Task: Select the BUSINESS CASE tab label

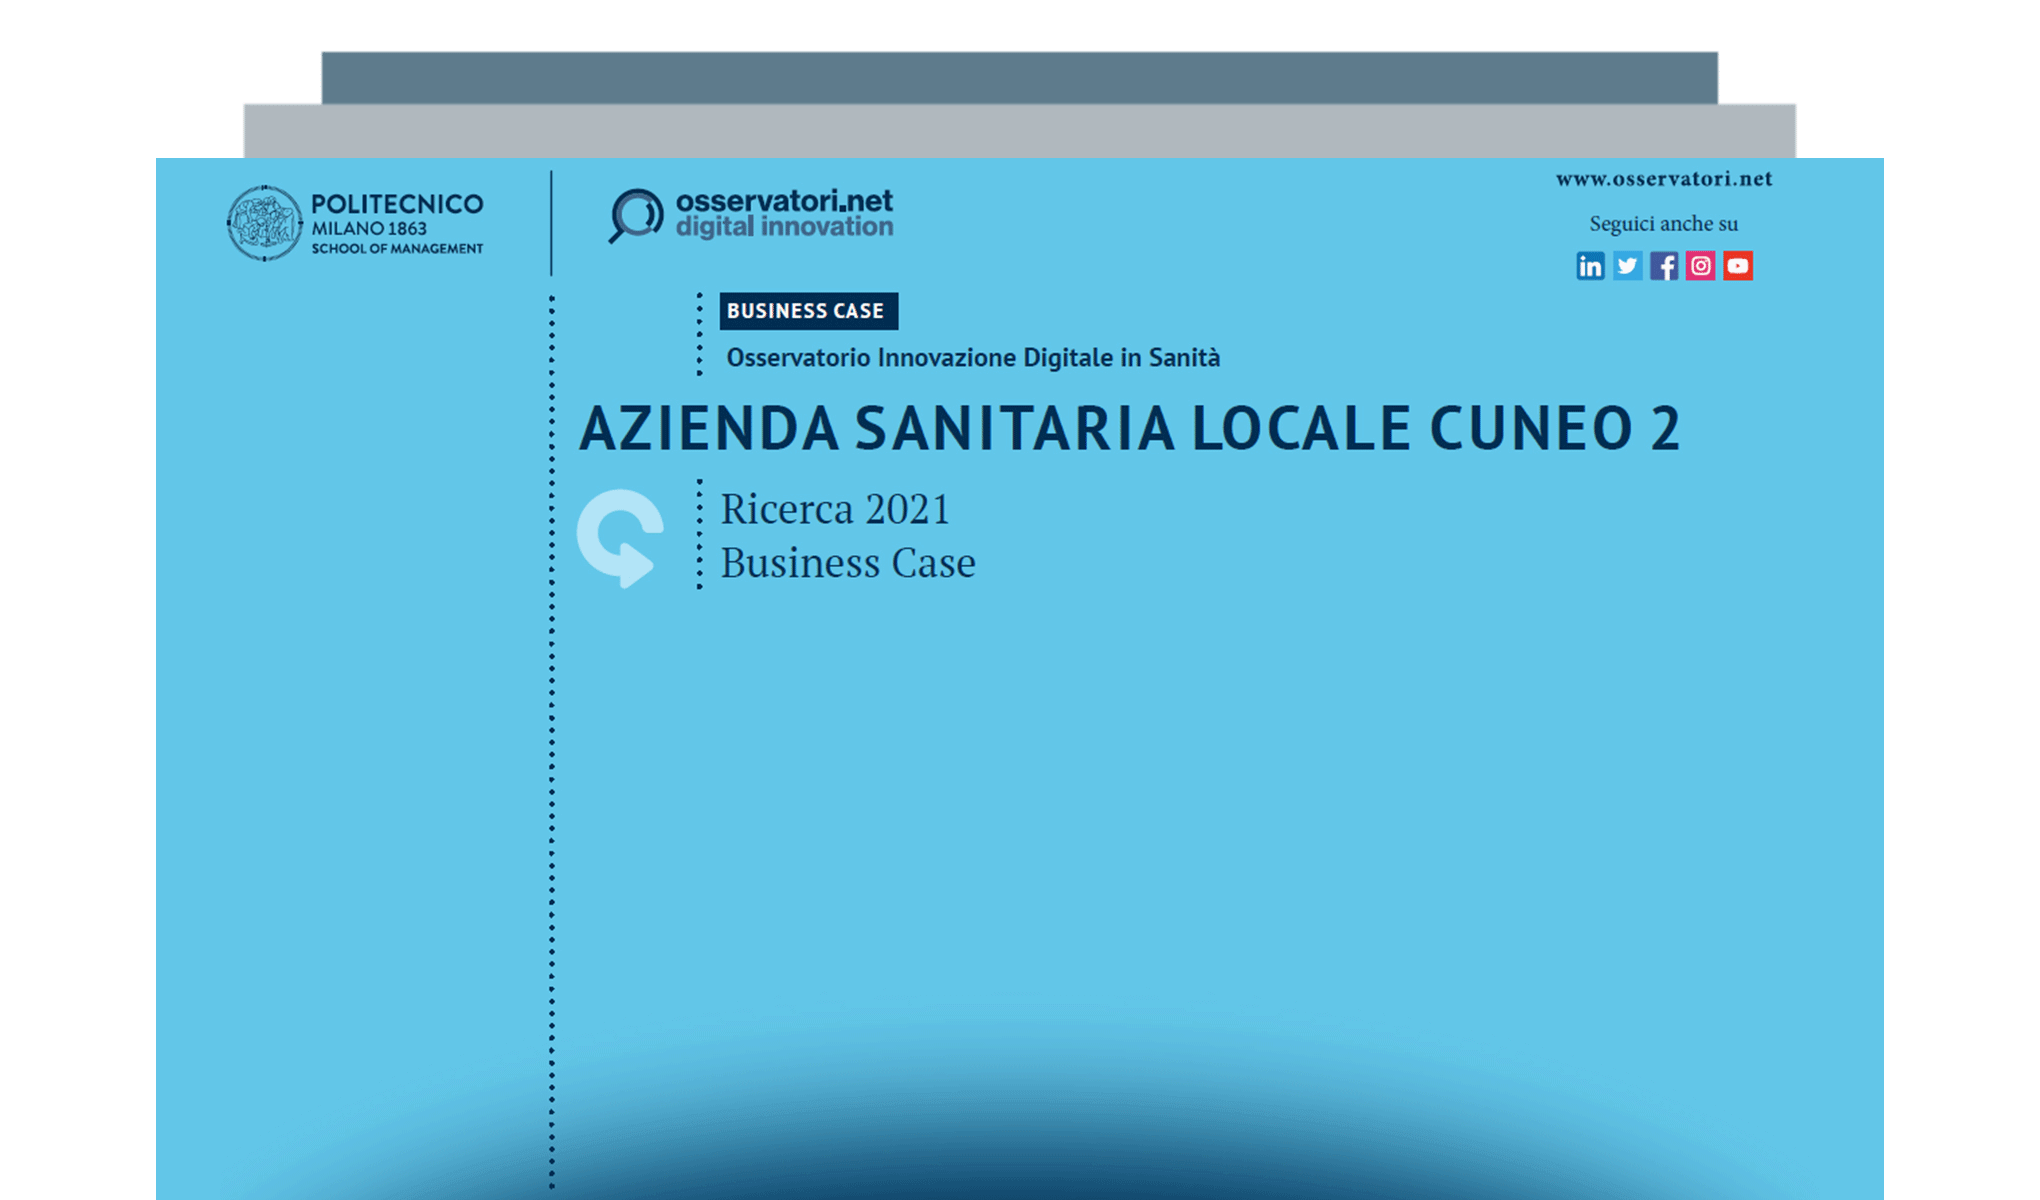Action: tap(808, 311)
